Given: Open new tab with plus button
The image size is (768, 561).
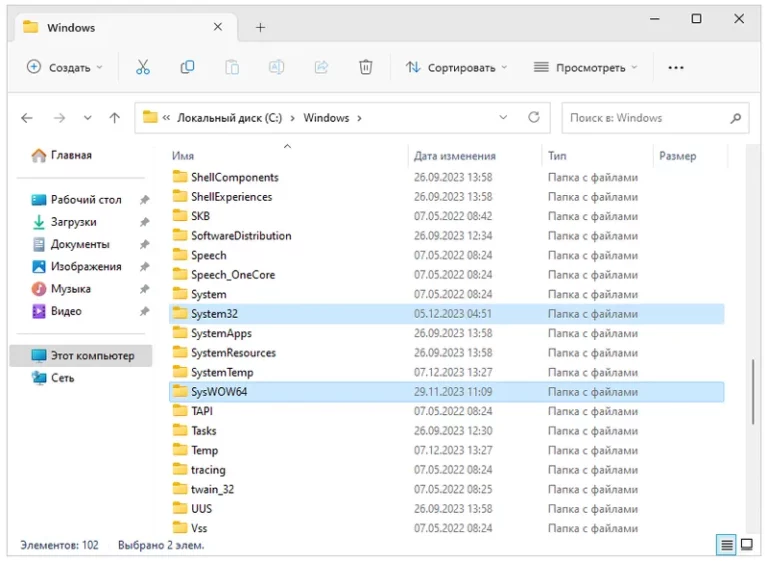Looking at the screenshot, I should 260,27.
